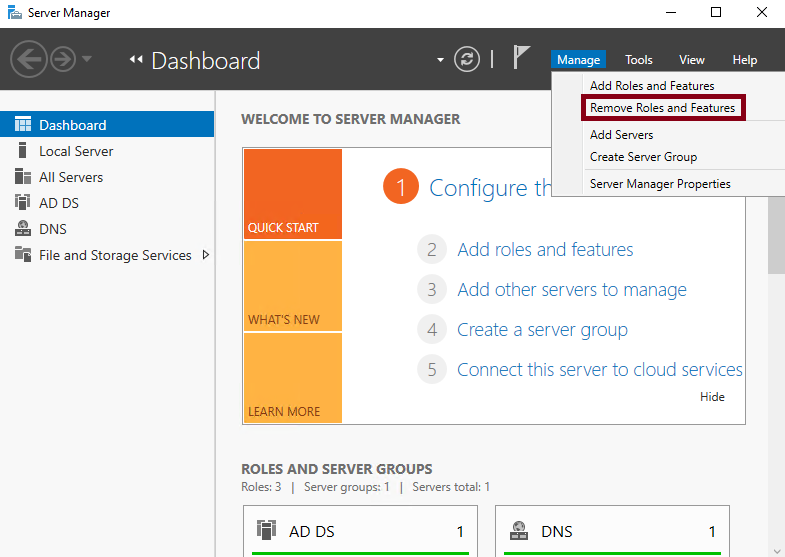
Task: Select Dashboard in the sidebar
Action: [107, 125]
